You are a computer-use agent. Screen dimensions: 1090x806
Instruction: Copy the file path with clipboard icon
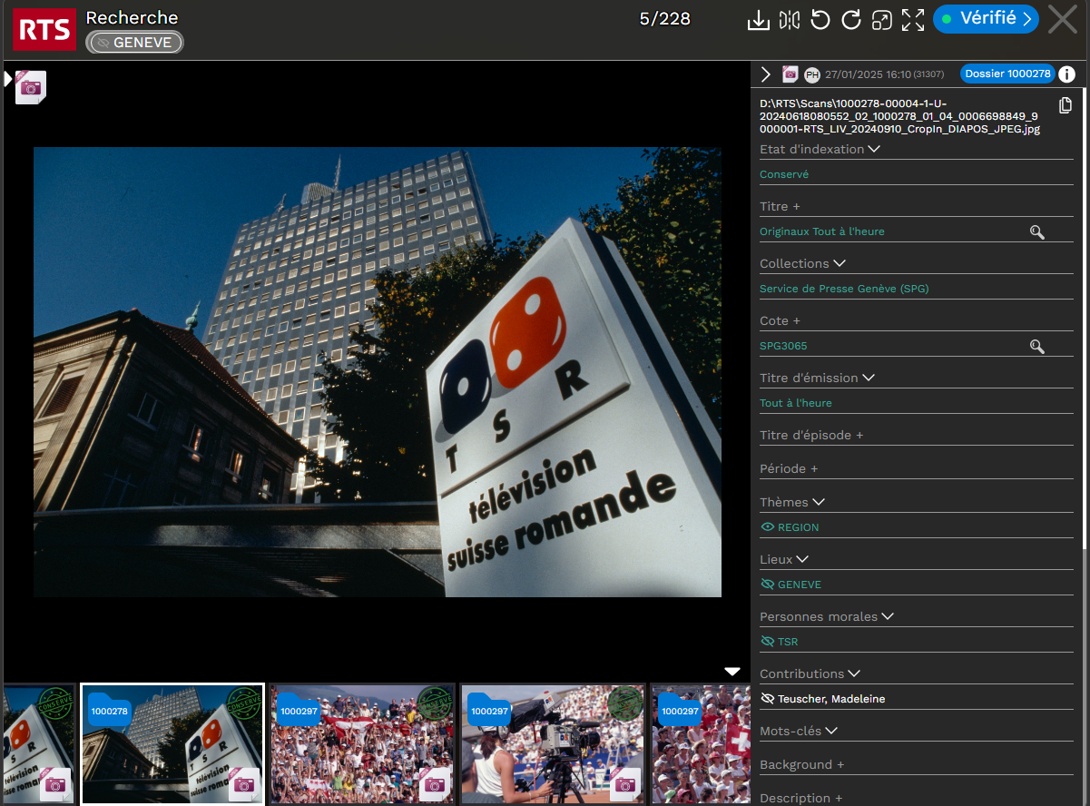coord(1065,105)
